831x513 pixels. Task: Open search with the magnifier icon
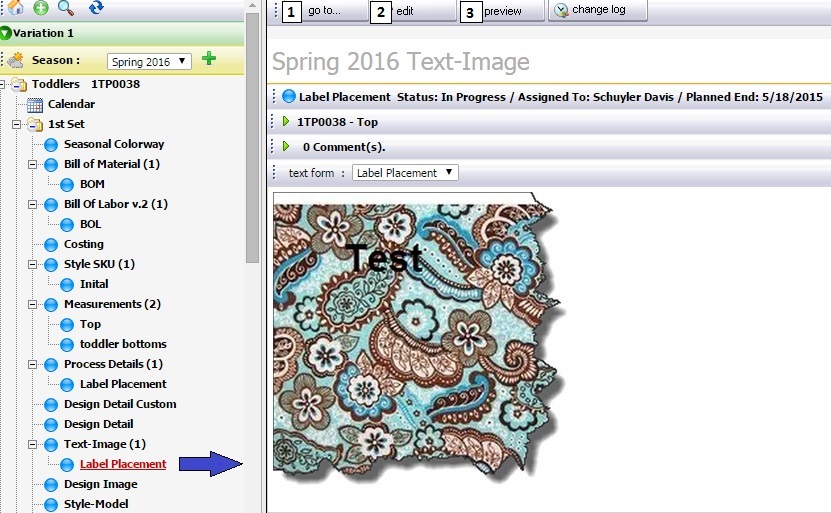click(x=66, y=7)
